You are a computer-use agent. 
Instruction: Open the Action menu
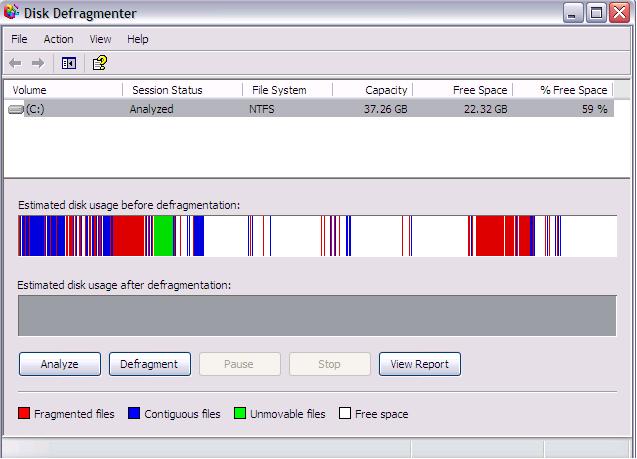point(58,39)
